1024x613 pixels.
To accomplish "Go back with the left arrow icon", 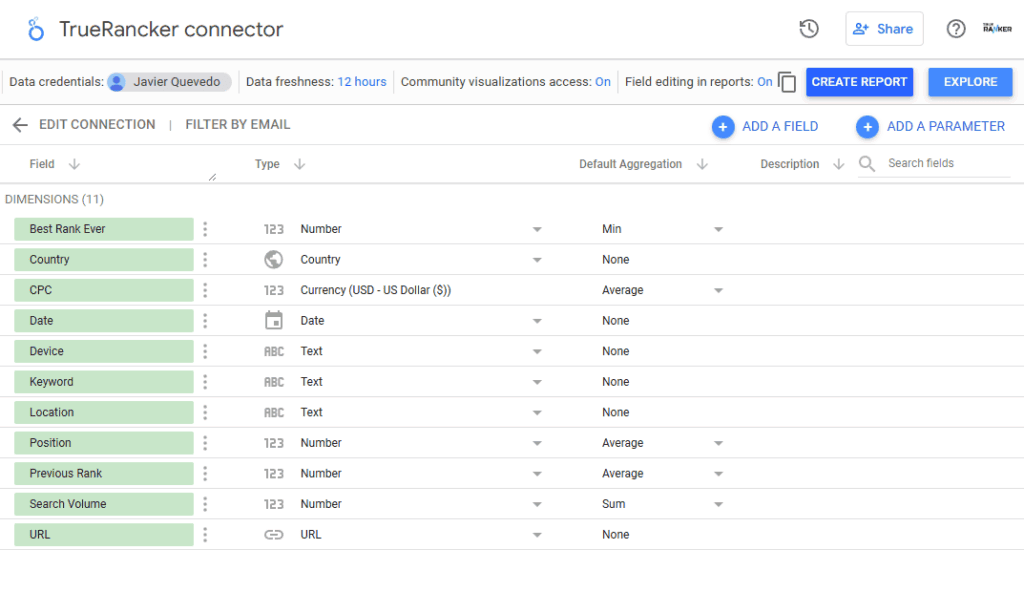I will (20, 125).
